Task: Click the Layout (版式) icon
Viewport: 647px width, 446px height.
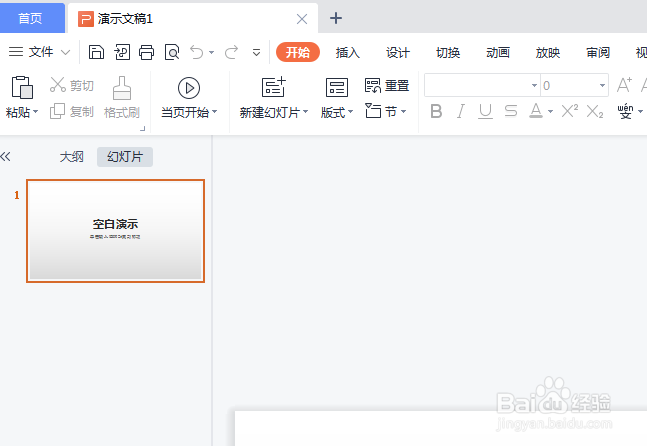Action: (337, 87)
